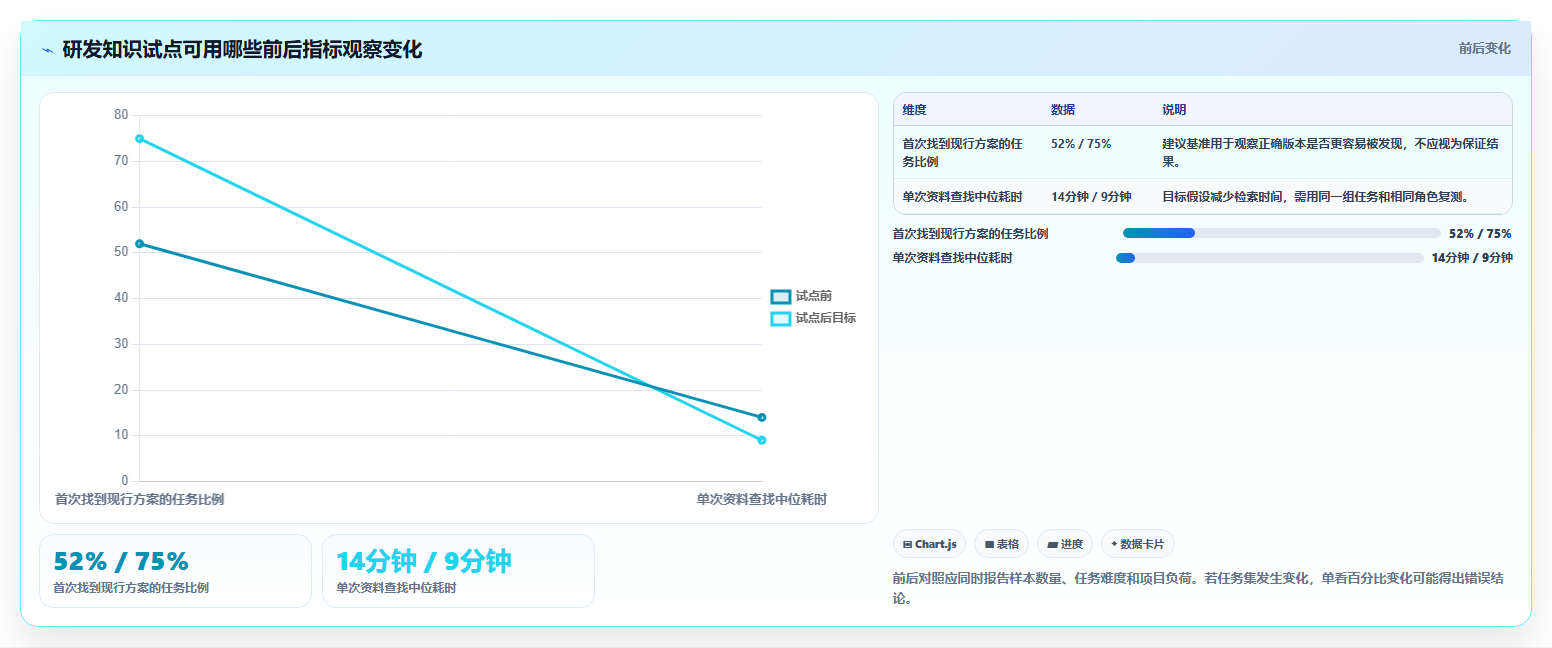Click the title 研发知识试点可用哪些前后指标观察变化

click(242, 50)
